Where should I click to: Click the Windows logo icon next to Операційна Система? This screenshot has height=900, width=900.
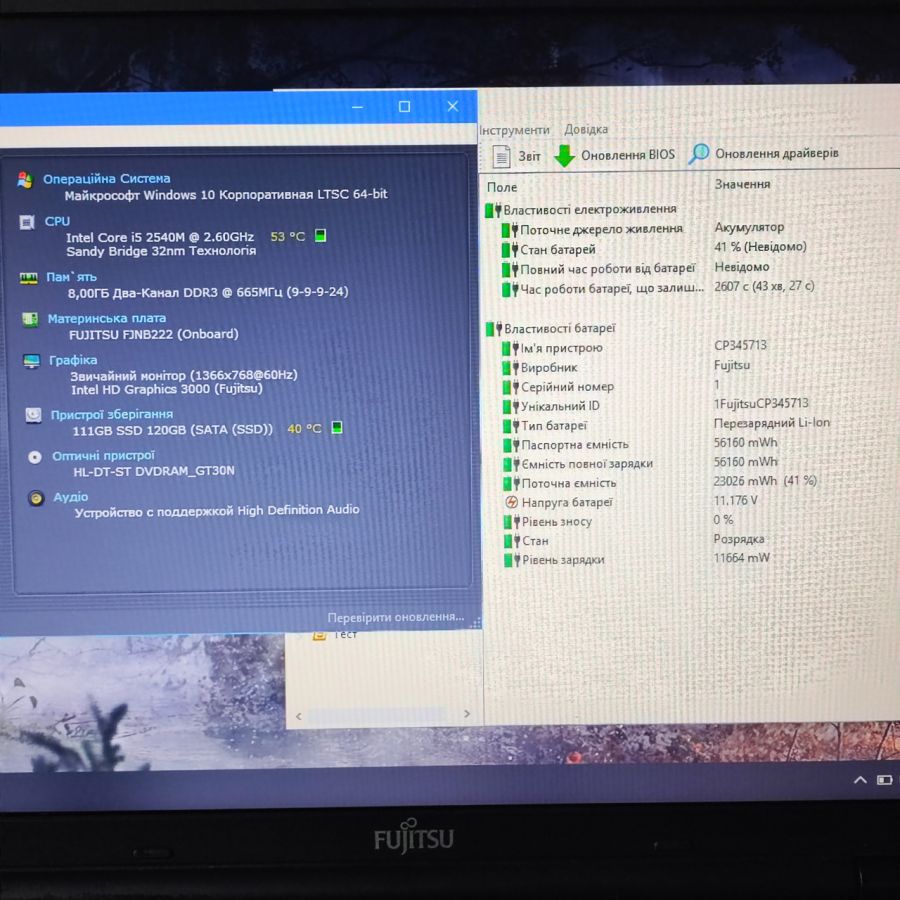(25, 180)
